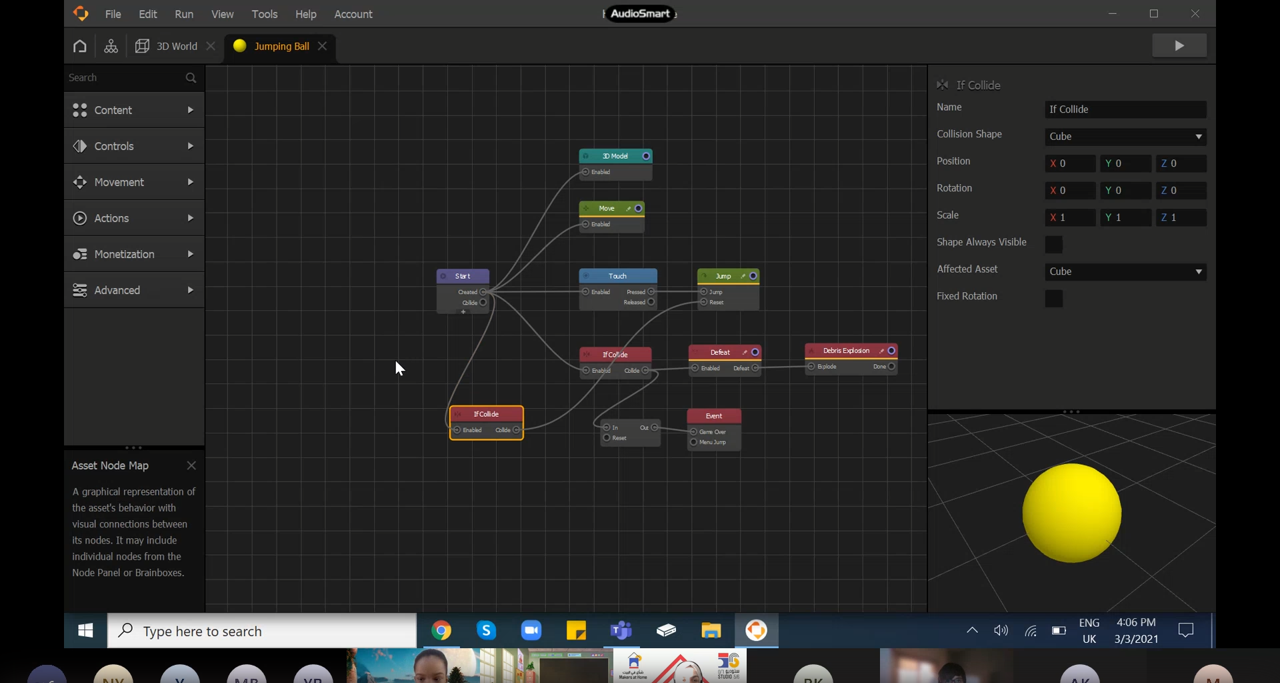
Task: Close the Jumping Ball tab
Action: [322, 46]
